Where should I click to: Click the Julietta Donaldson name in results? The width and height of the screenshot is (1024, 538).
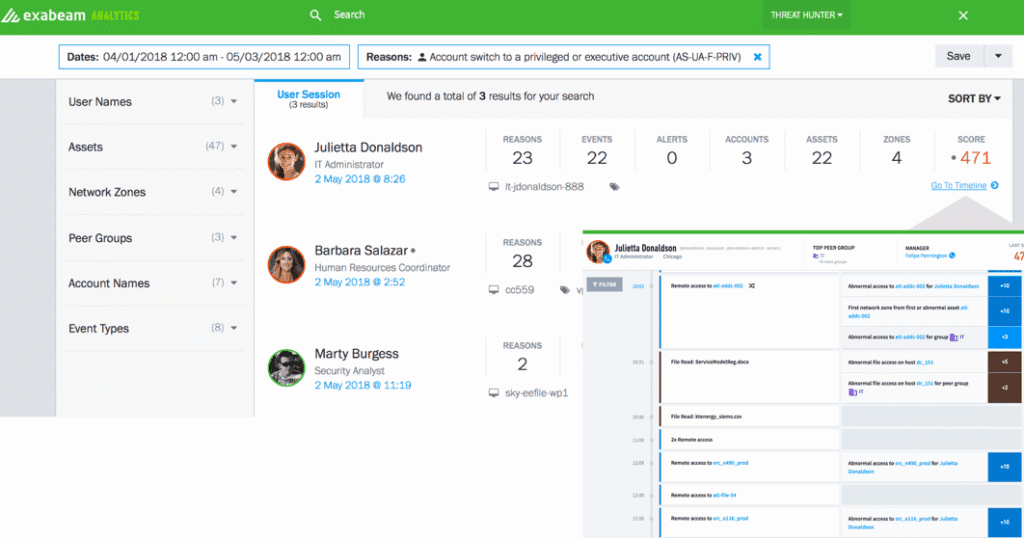(x=368, y=148)
